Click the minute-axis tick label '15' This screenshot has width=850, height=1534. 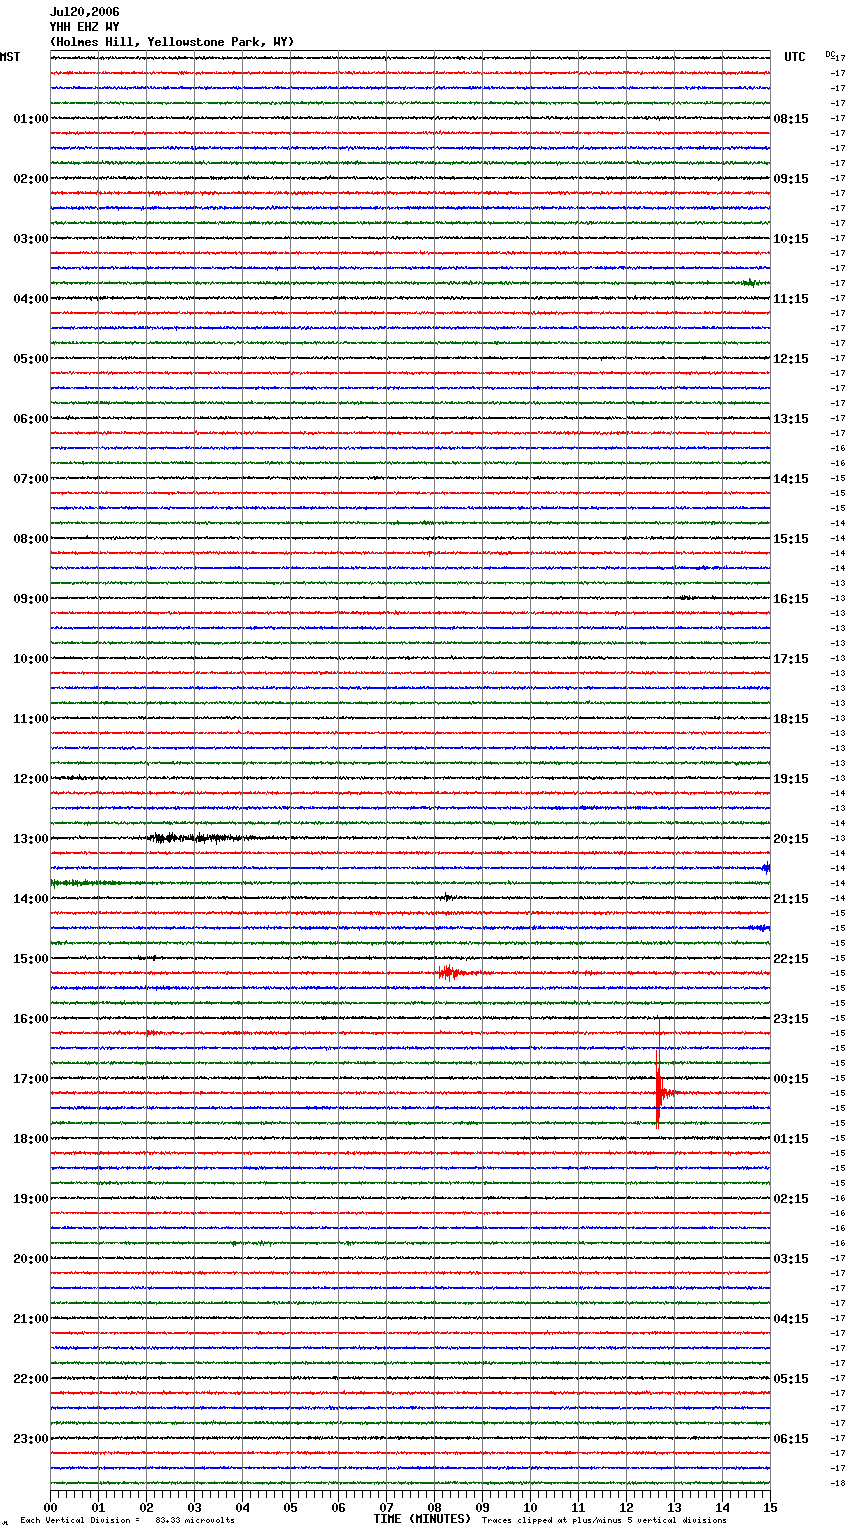click(770, 1507)
